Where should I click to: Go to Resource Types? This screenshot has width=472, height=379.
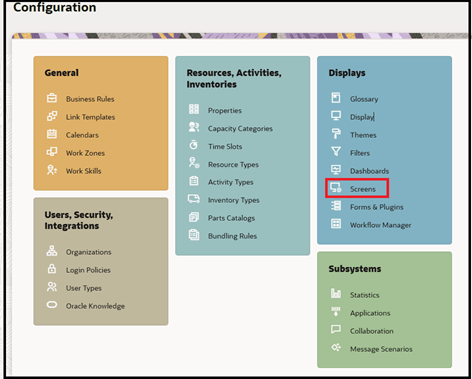(x=233, y=165)
